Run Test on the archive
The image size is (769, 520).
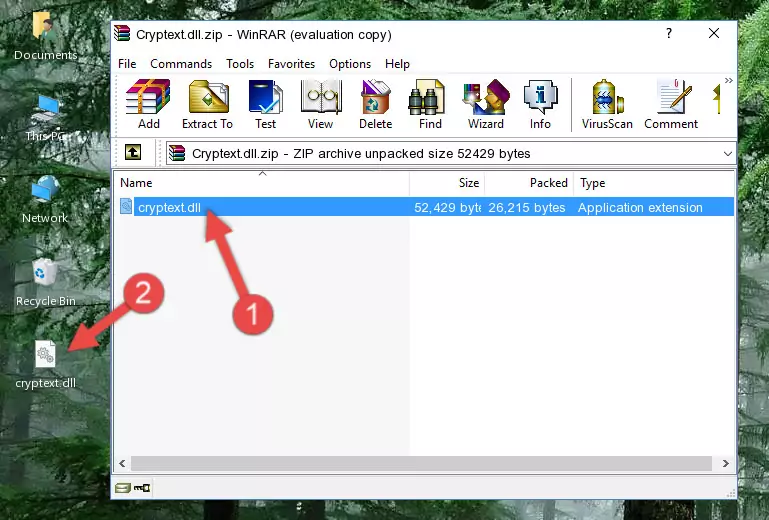point(265,104)
